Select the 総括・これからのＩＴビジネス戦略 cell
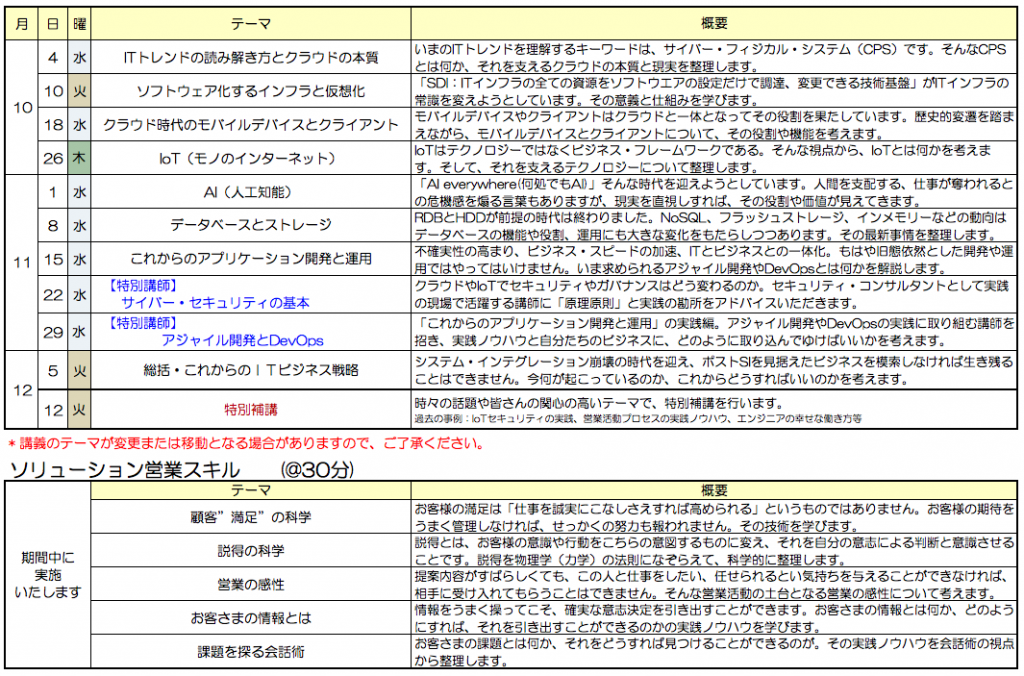Screen dimensions: 1024x676 pyautogui.click(x=251, y=370)
